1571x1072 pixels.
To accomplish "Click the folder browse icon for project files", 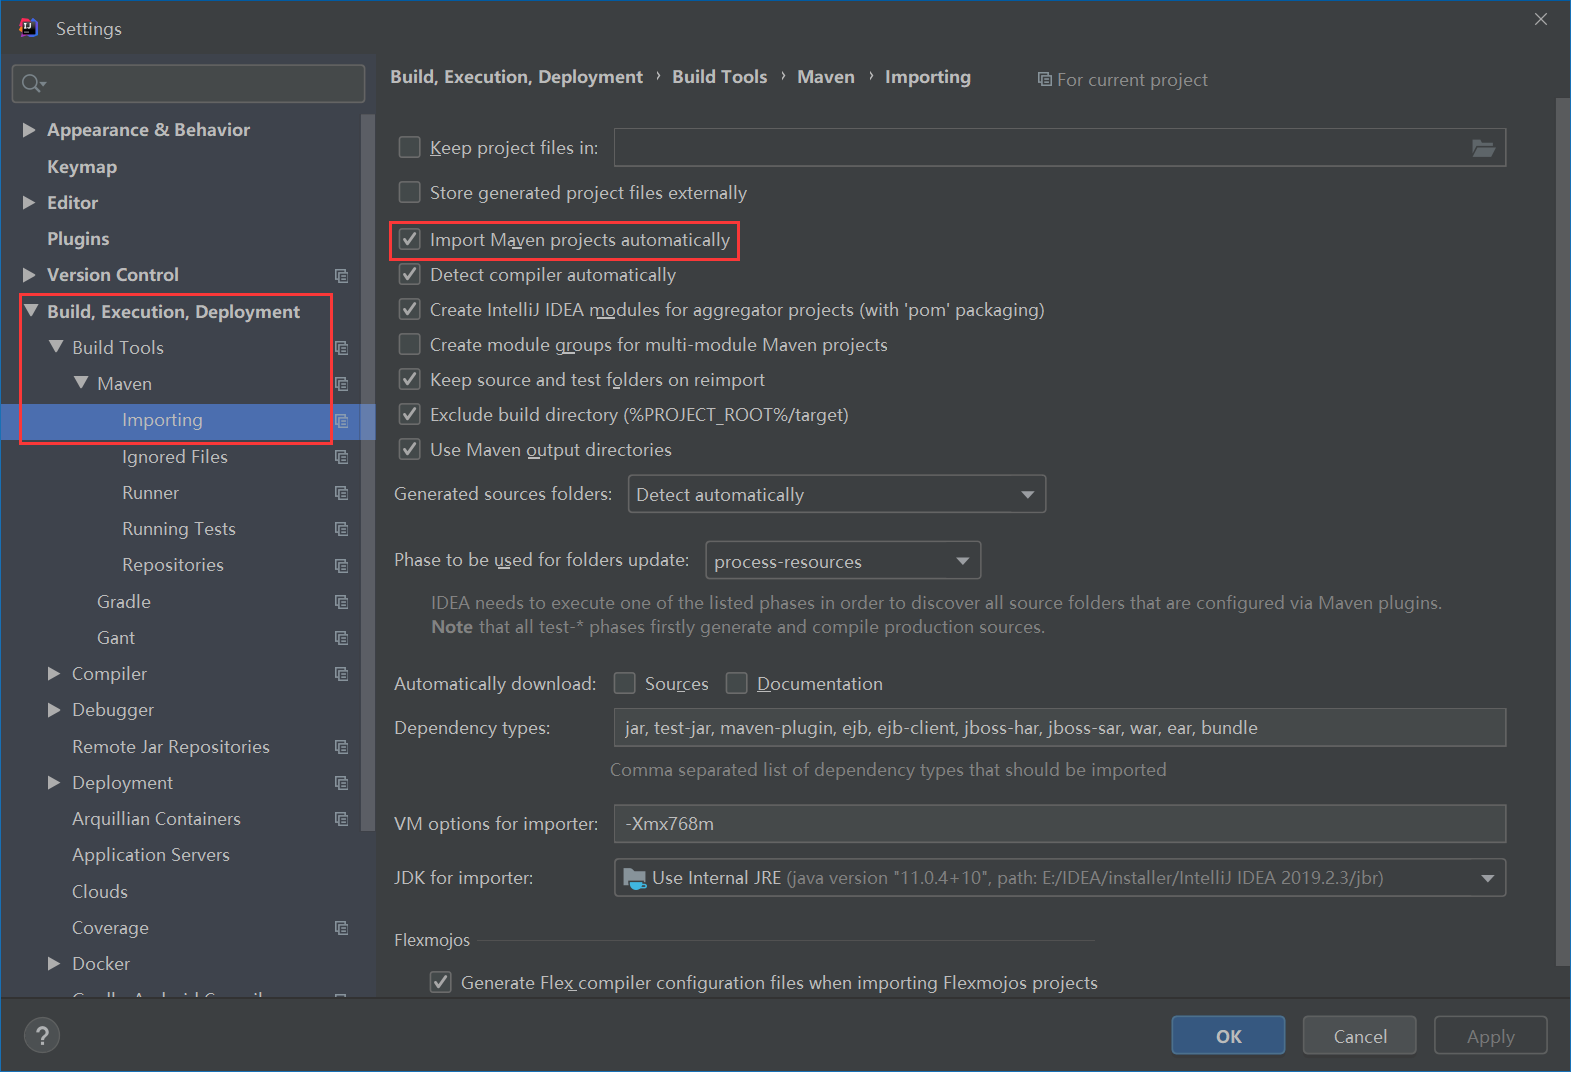I will [1483, 148].
